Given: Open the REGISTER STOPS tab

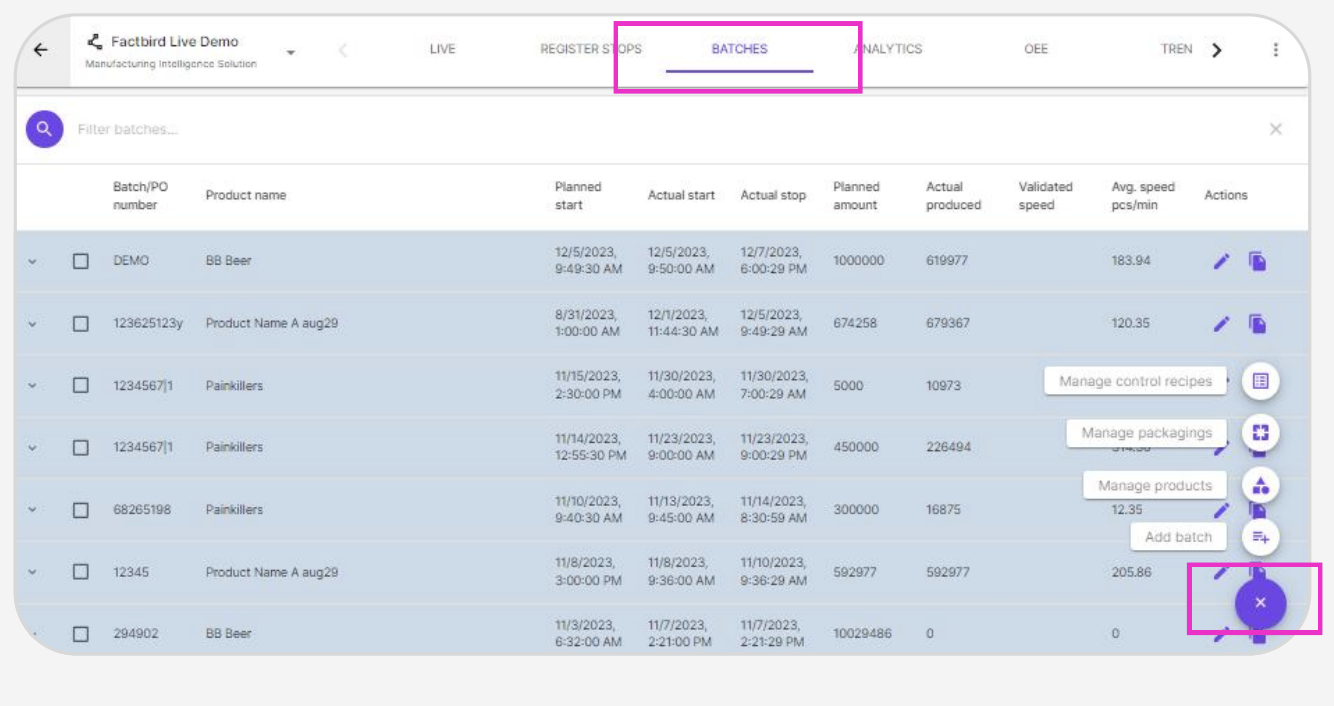Looking at the screenshot, I should [x=591, y=49].
